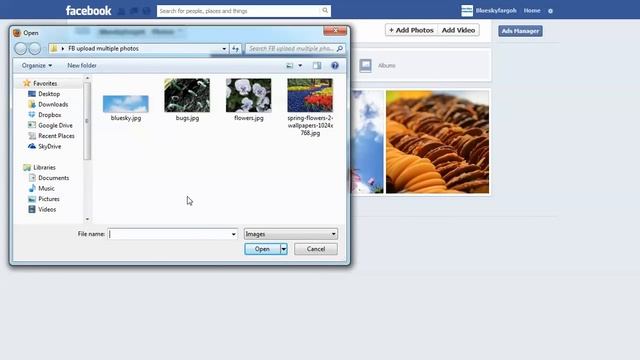The width and height of the screenshot is (640, 360).
Task: Select the bugs.jpg thumbnail
Action: 187,96
